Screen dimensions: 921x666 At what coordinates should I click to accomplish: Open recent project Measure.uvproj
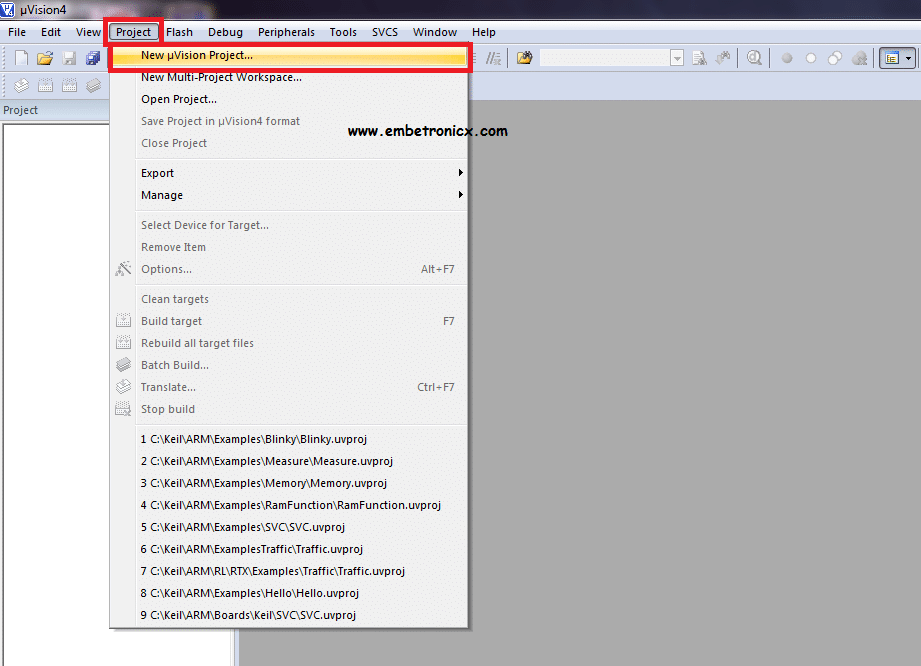(290, 461)
